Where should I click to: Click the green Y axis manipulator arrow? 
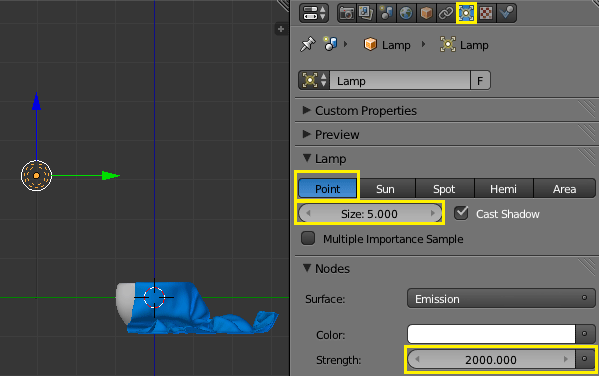[111, 176]
